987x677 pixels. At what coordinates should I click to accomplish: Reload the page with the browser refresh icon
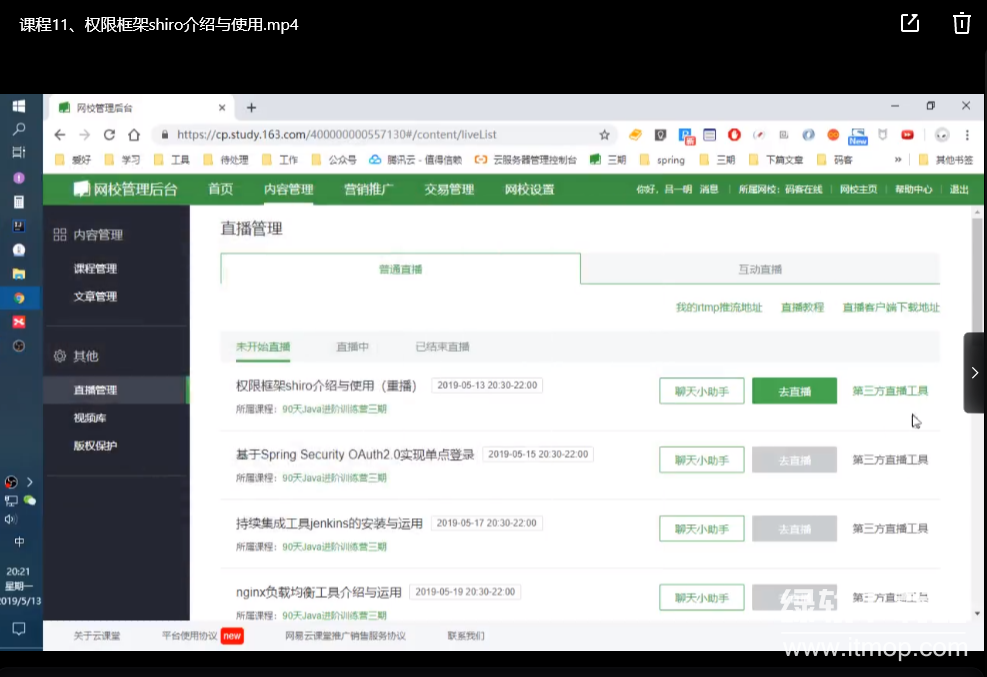point(109,134)
